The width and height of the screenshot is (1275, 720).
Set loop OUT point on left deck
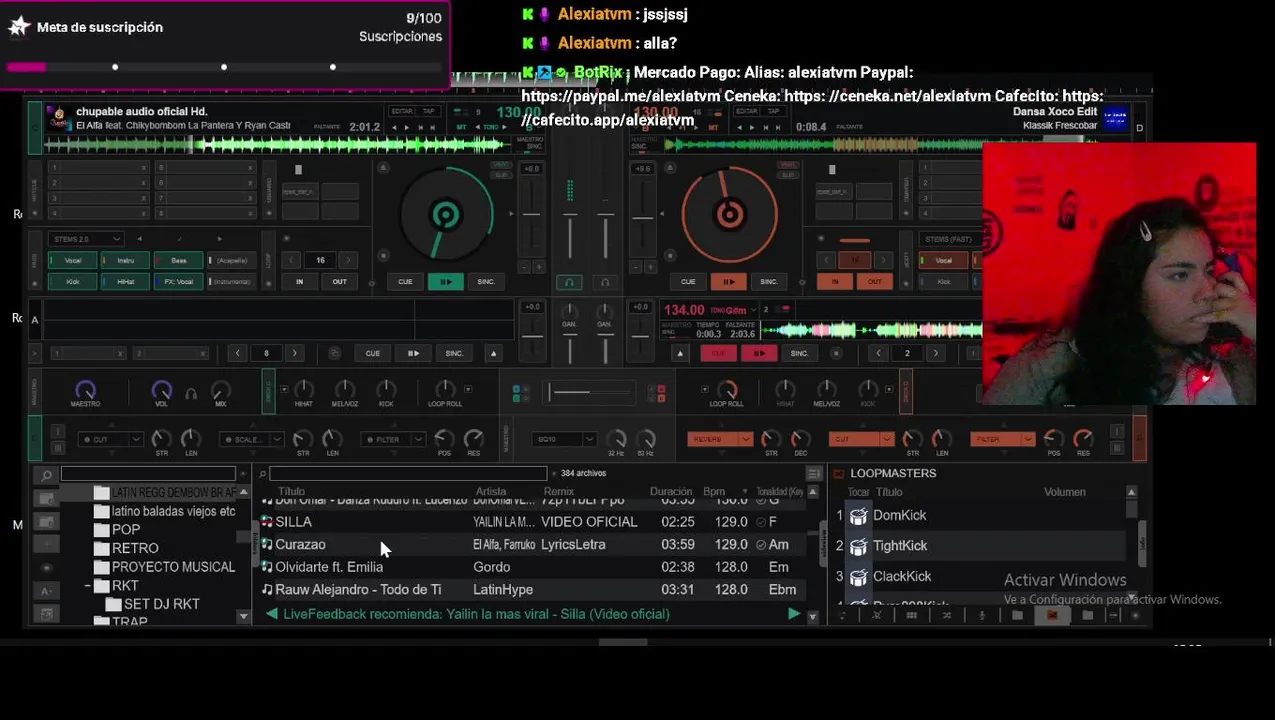[x=339, y=282]
